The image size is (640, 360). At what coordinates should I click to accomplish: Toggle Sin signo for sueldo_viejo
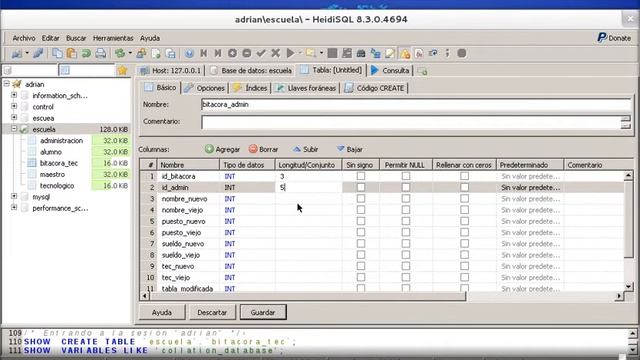click(361, 255)
